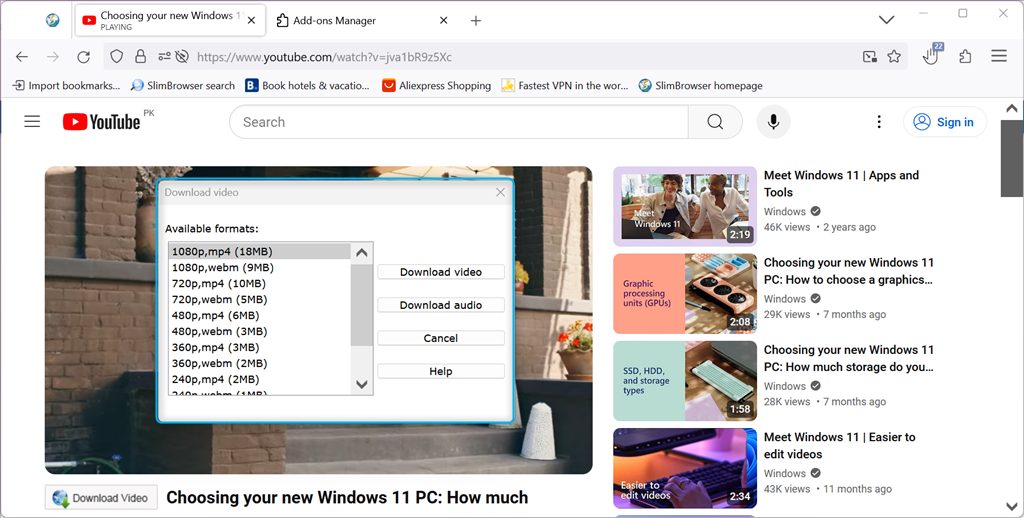Select 360p,webm (2MB) format
Image resolution: width=1024 pixels, height=518 pixels.
(x=260, y=363)
